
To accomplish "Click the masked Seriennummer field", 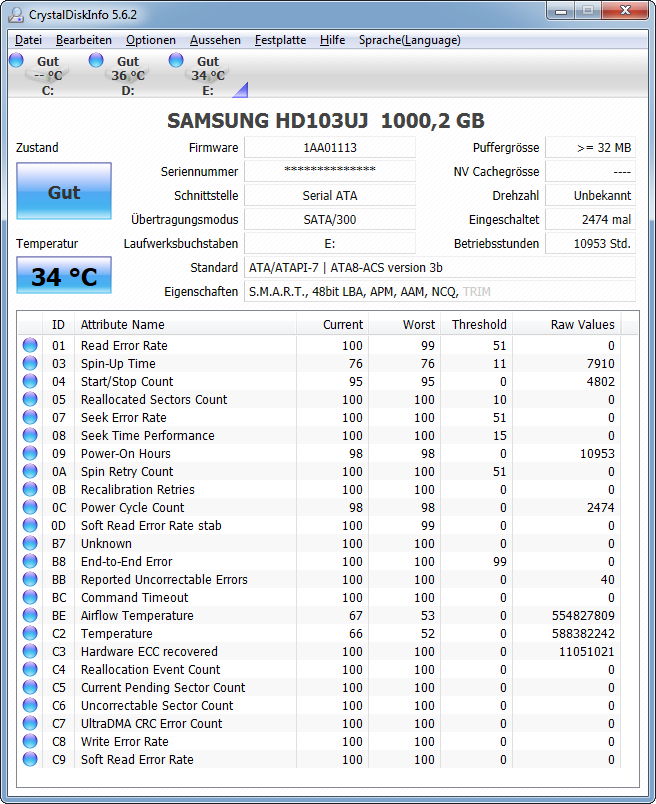I will click(x=330, y=171).
